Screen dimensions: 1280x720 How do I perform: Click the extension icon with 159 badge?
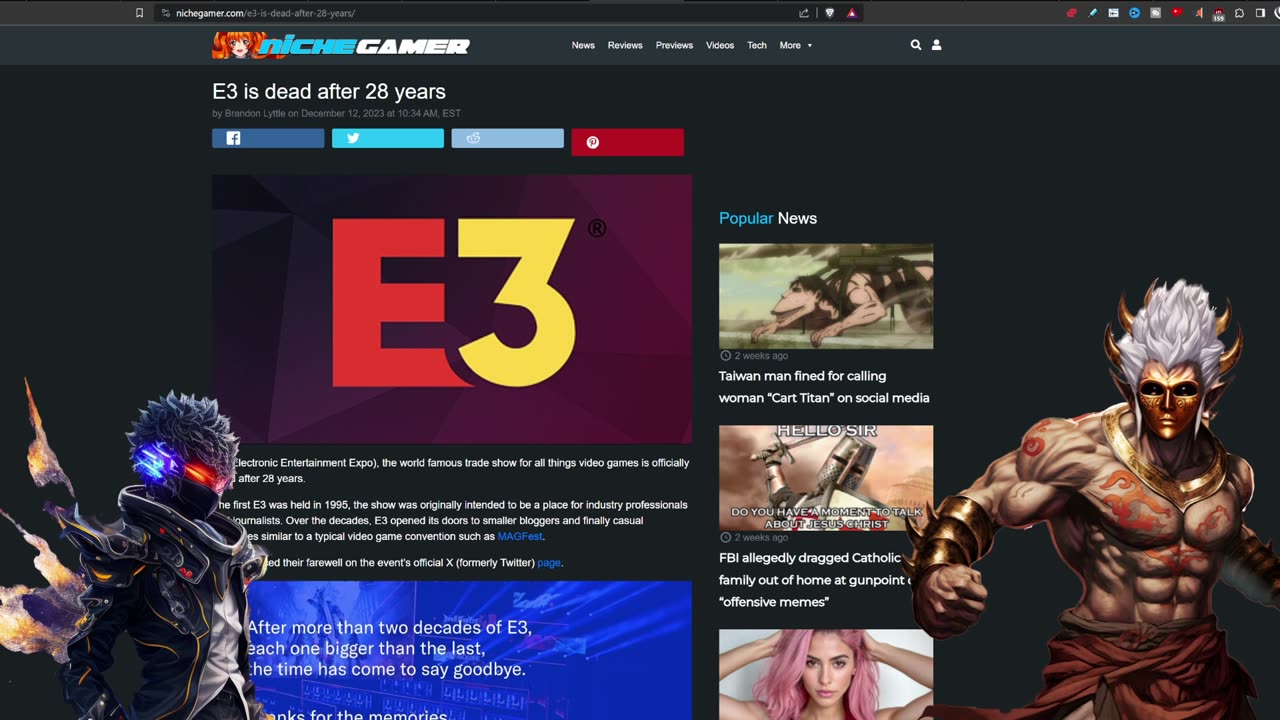tap(1218, 14)
